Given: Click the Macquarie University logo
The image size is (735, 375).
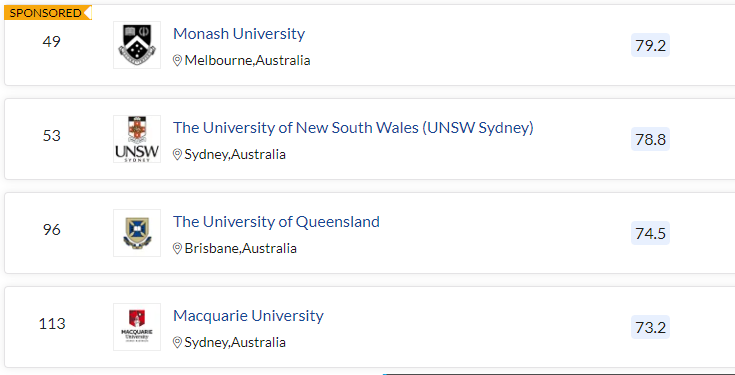Looking at the screenshot, I should pos(137,327).
